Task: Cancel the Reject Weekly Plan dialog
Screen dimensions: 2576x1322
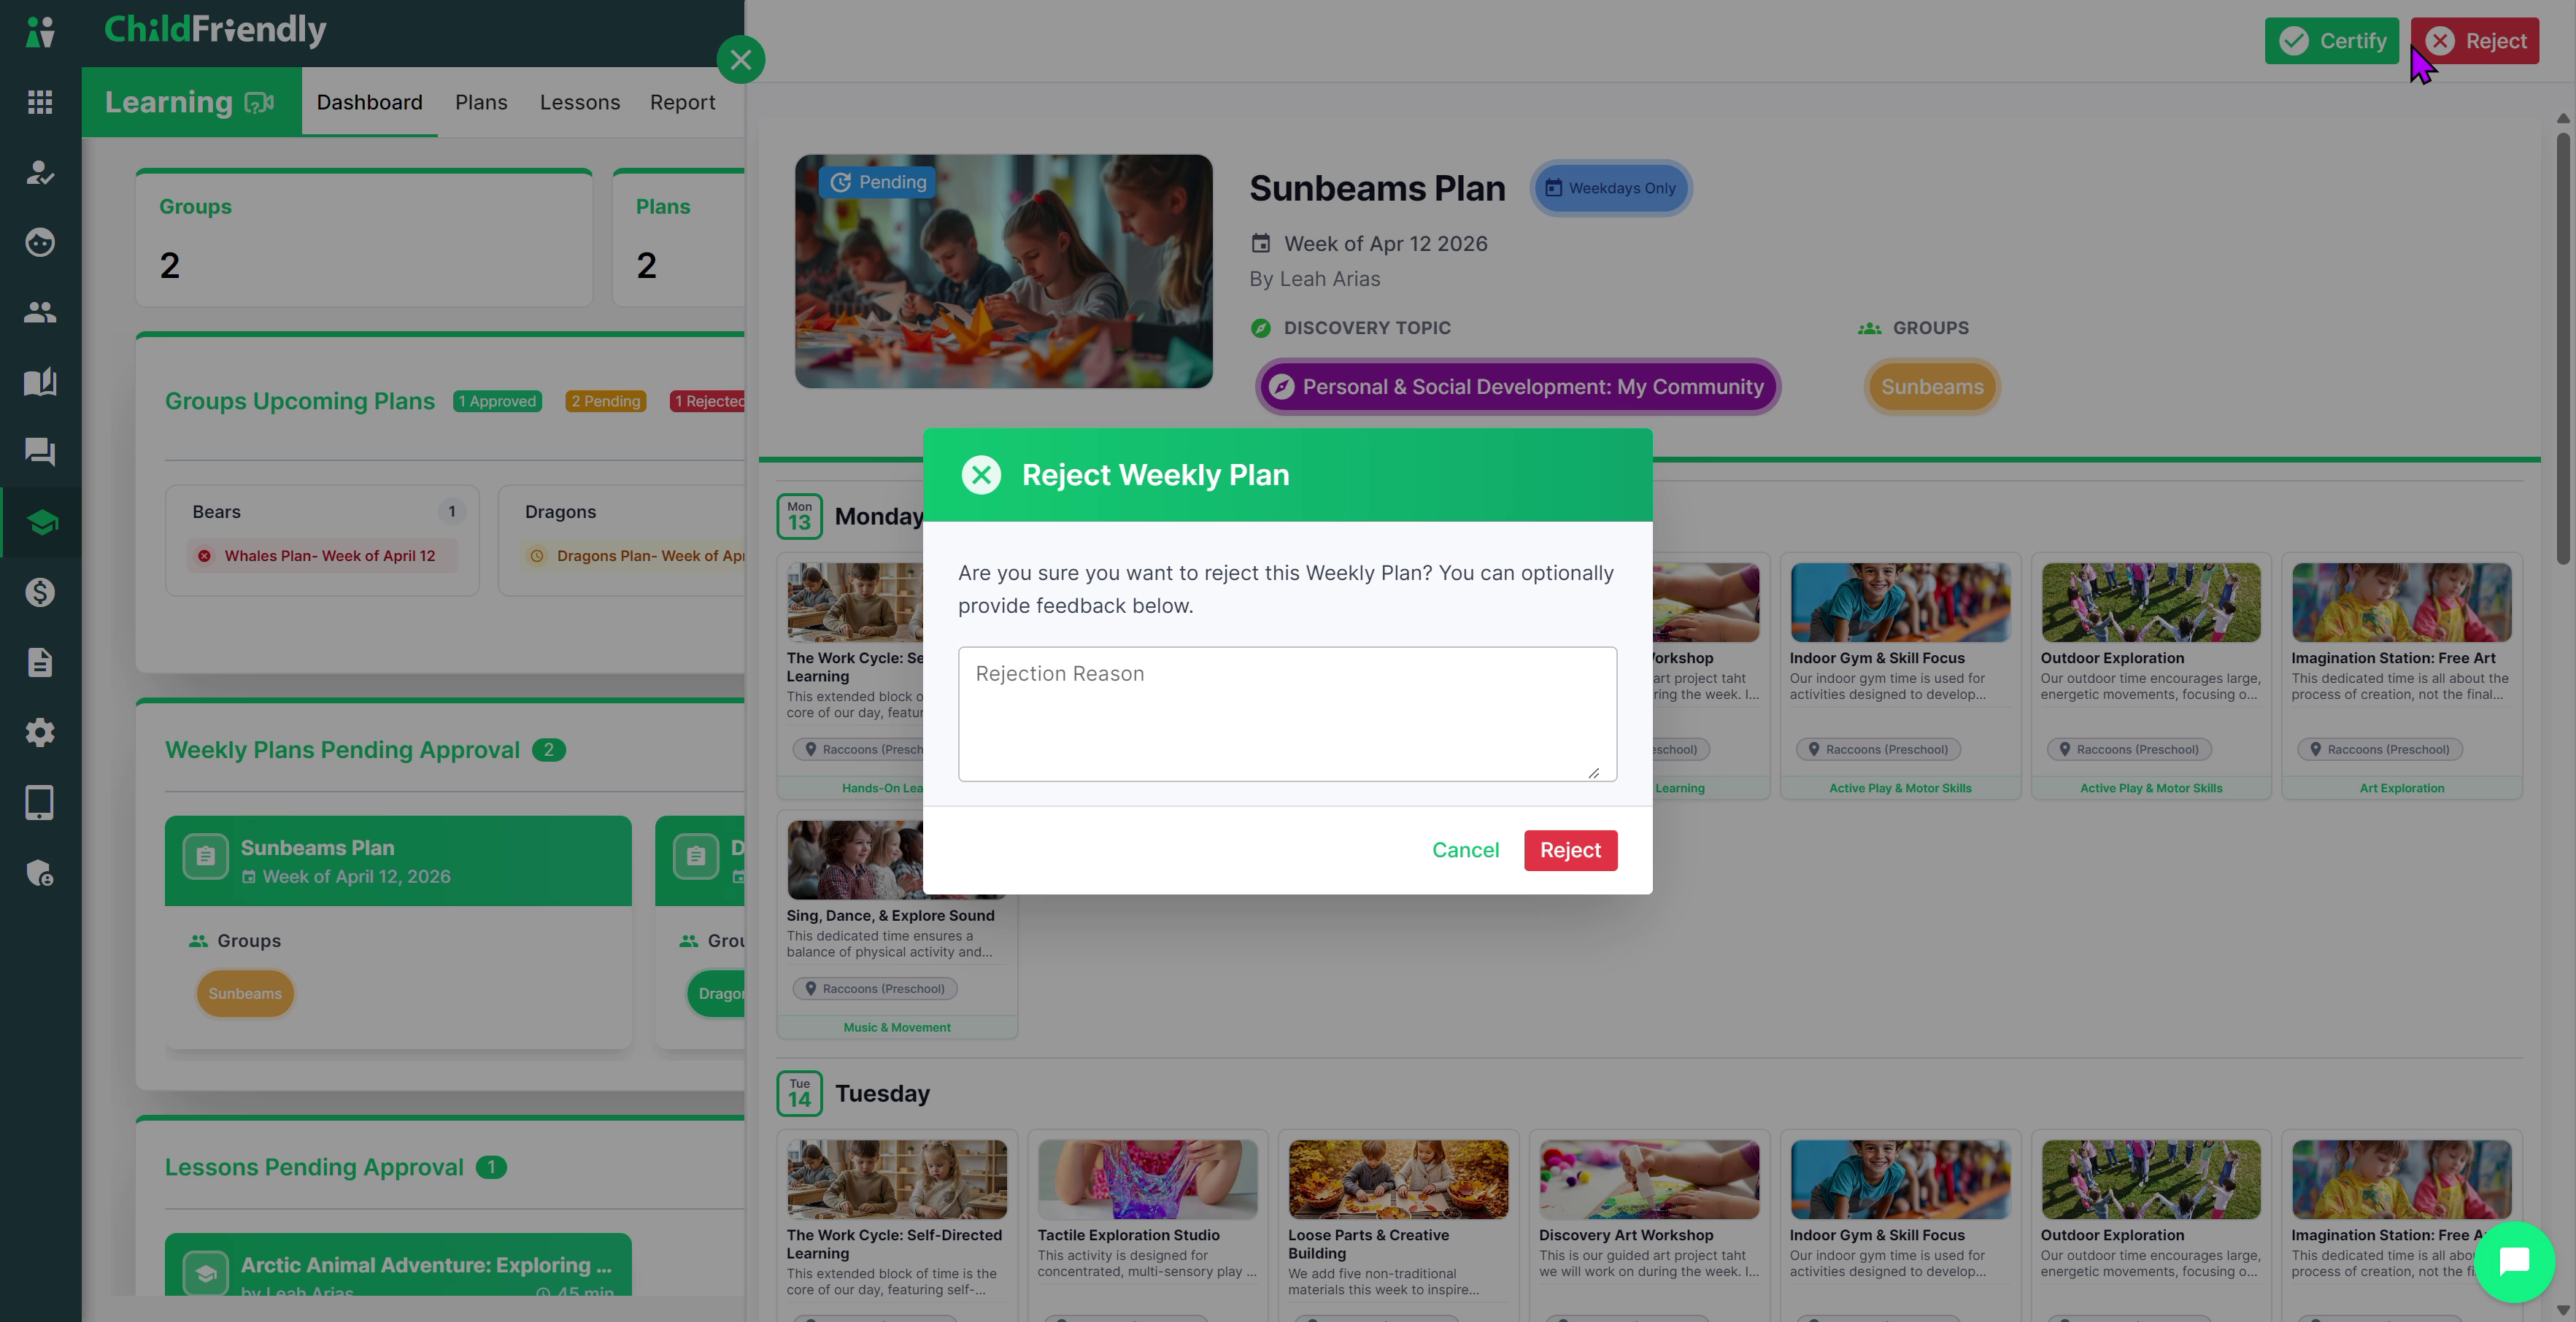Action: tap(1465, 850)
